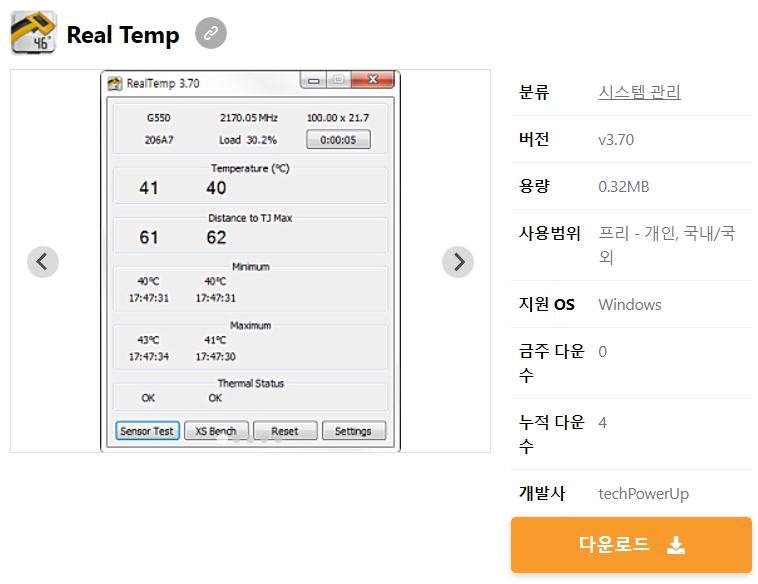
Task: Click the 버전 label
Action: click(534, 139)
